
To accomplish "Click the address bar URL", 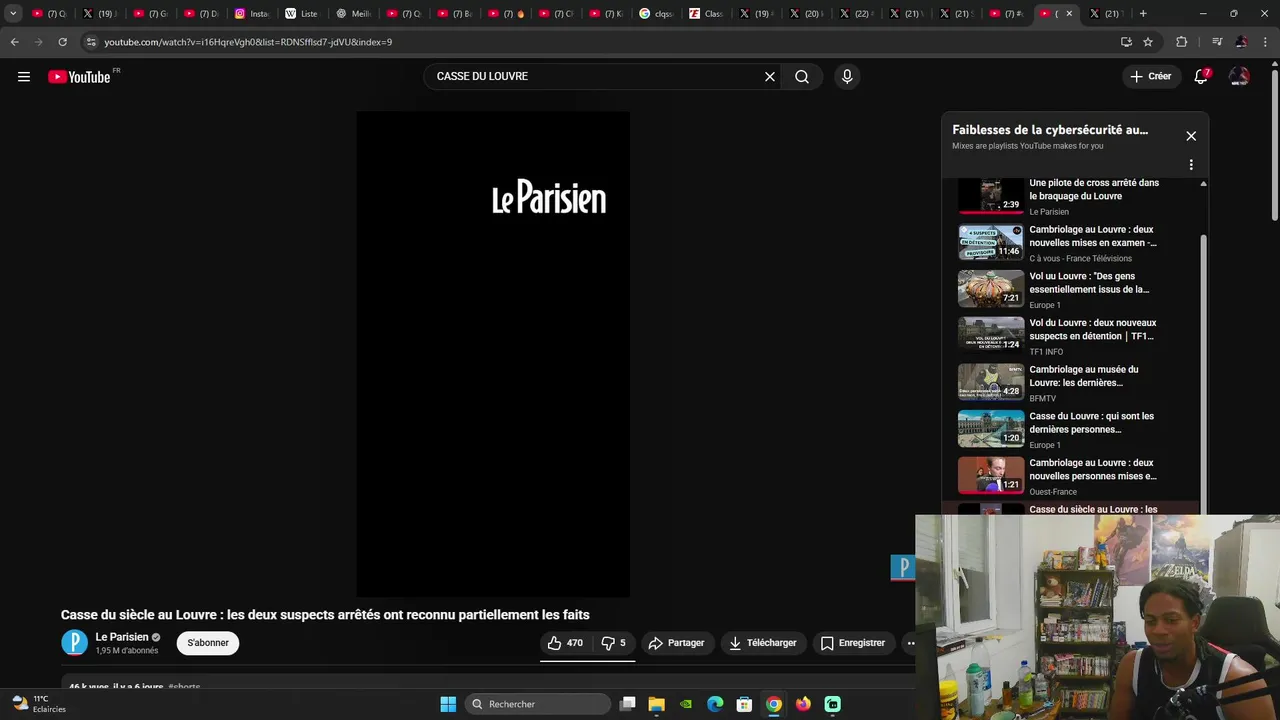I will tap(248, 42).
